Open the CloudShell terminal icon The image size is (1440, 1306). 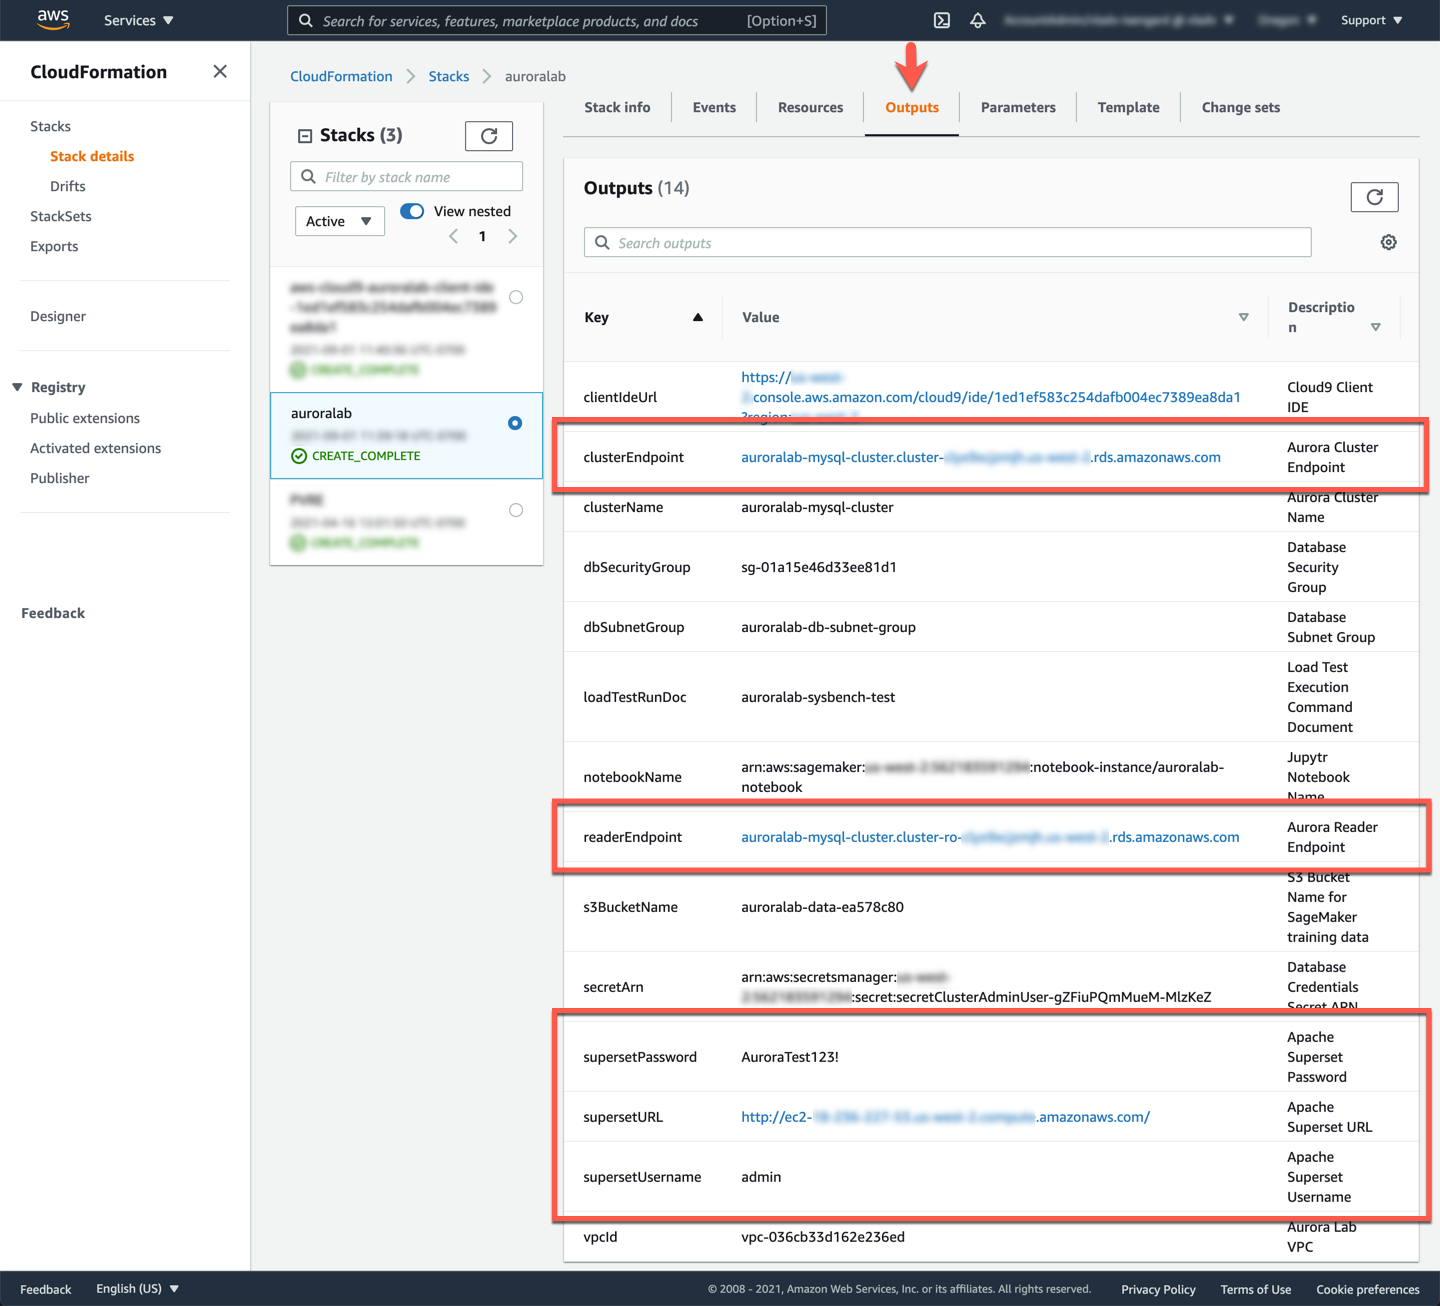(x=941, y=20)
